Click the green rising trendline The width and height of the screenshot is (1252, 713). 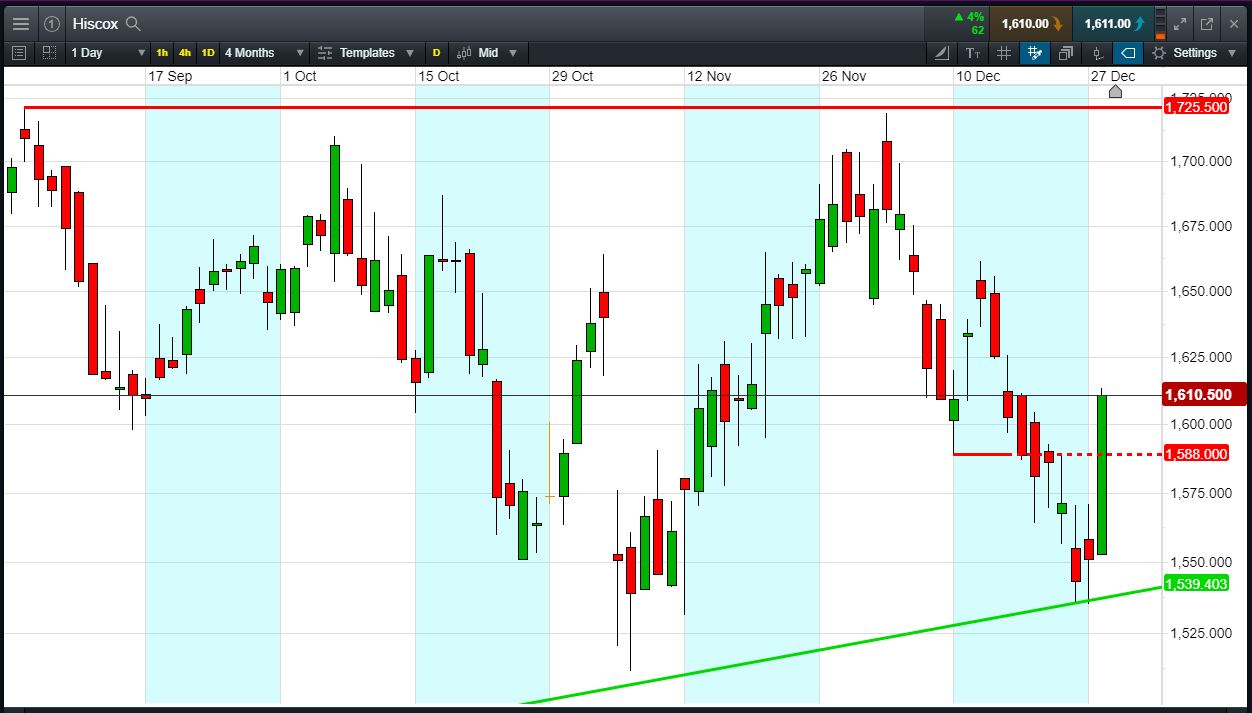coord(840,644)
